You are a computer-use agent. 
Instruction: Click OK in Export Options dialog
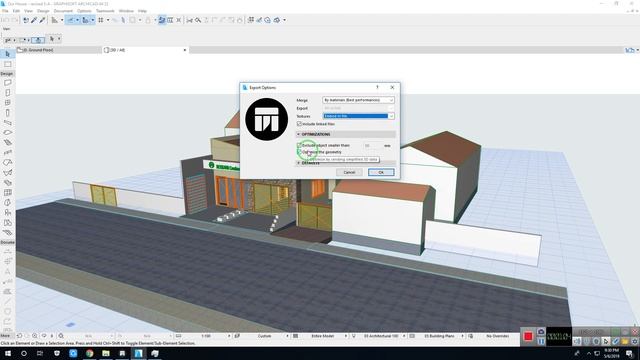(381, 172)
